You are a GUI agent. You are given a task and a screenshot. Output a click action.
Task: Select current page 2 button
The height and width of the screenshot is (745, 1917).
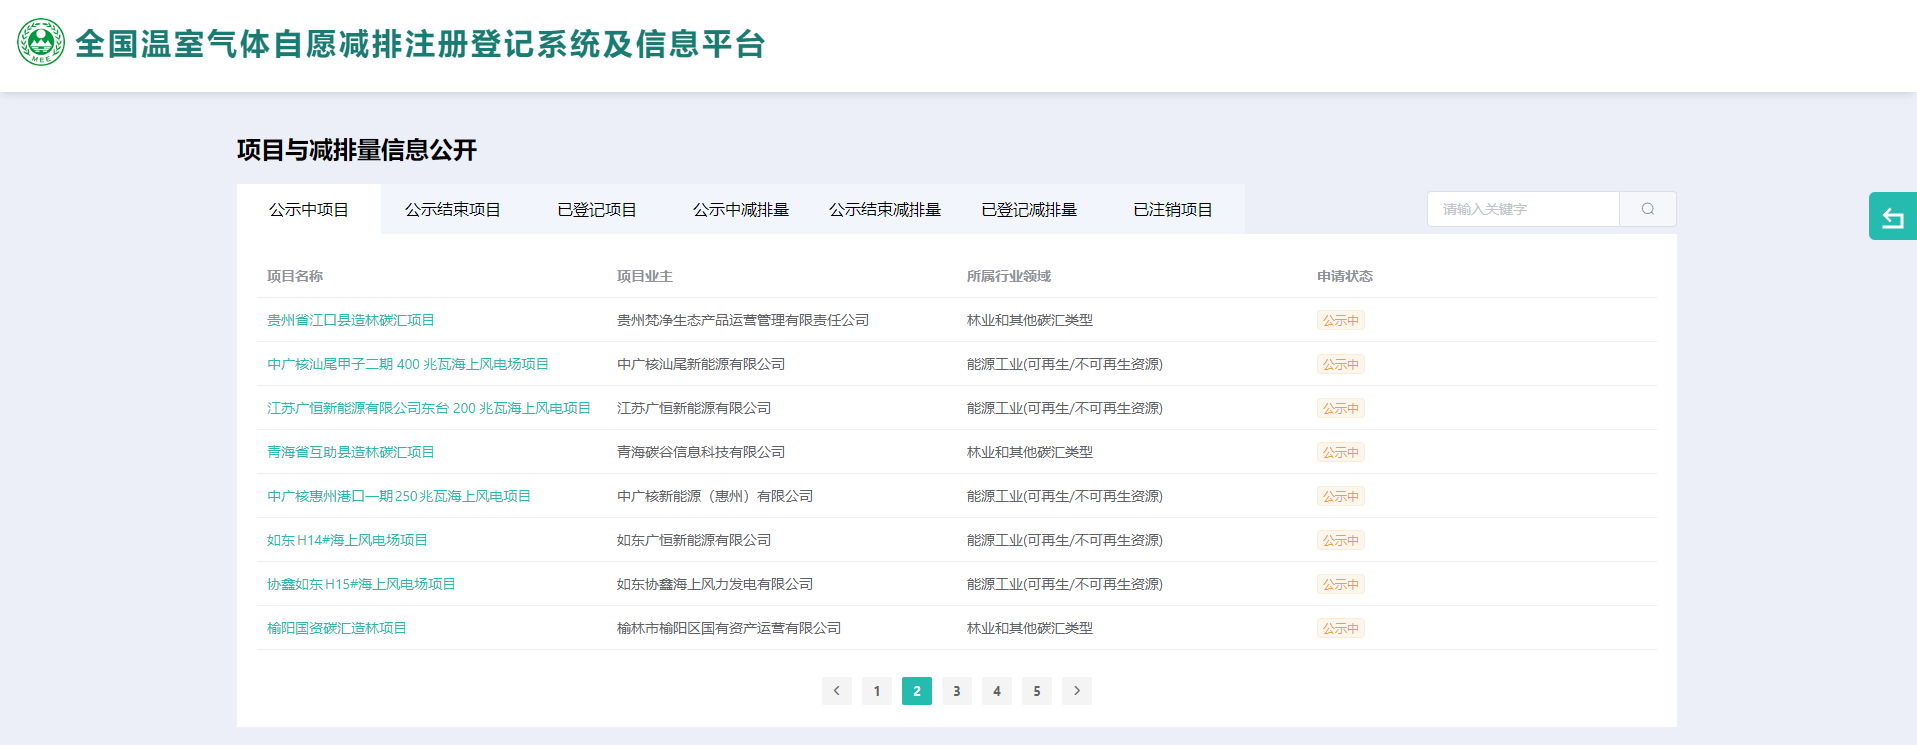pyautogui.click(x=917, y=691)
